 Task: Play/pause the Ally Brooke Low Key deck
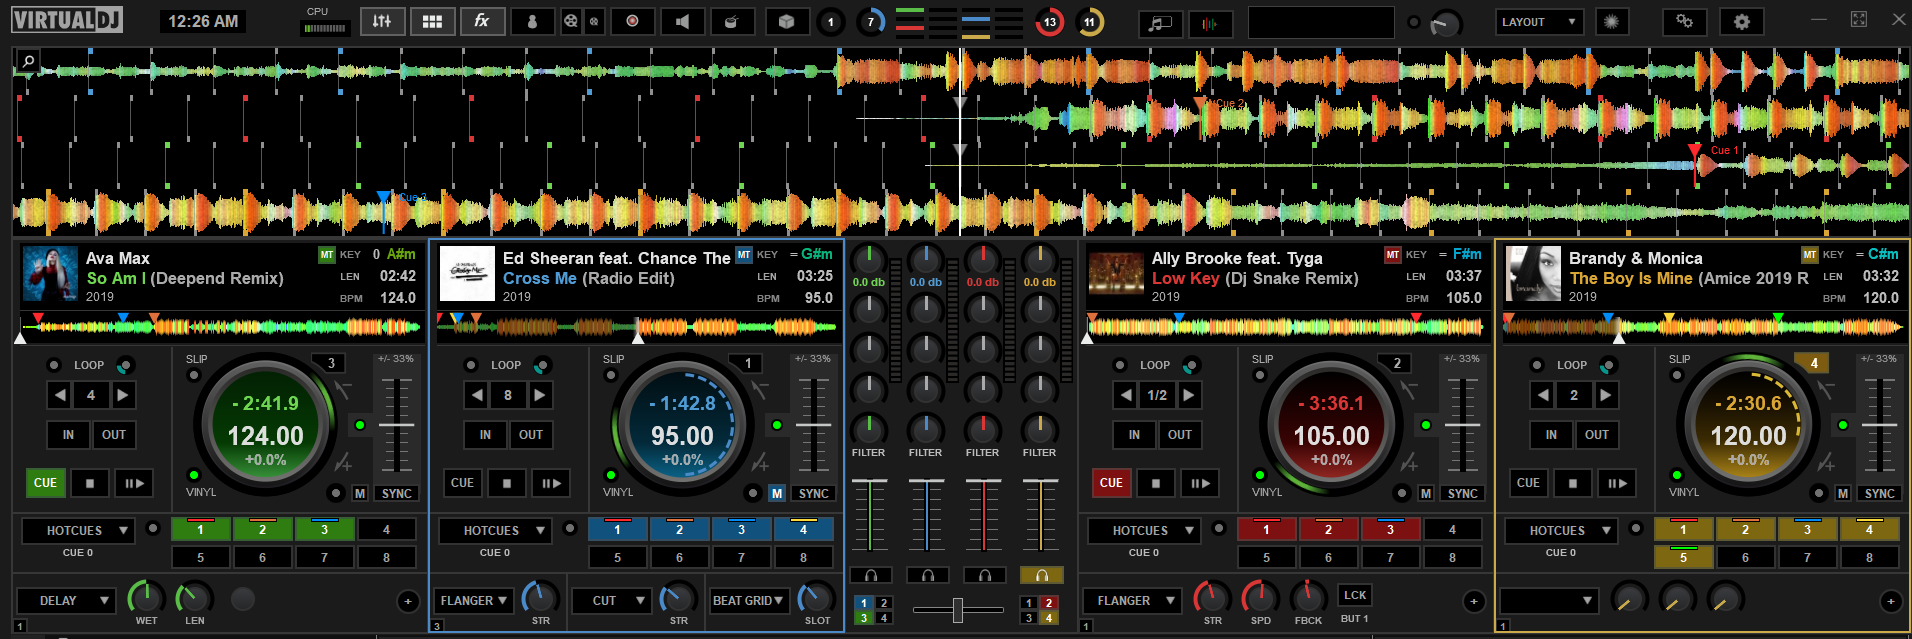click(1200, 483)
